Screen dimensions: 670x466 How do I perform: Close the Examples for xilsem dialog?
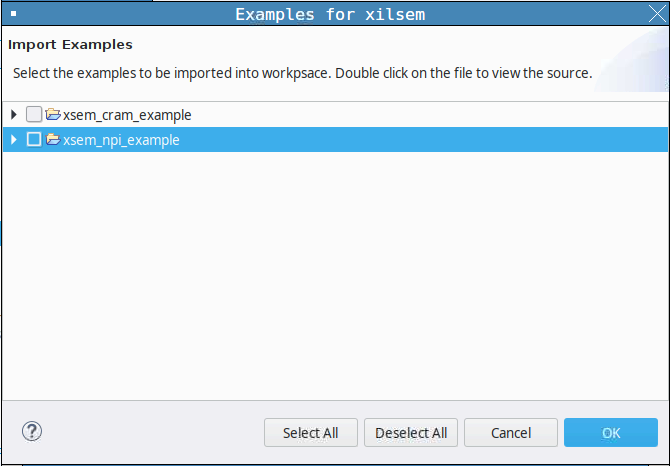[655, 15]
